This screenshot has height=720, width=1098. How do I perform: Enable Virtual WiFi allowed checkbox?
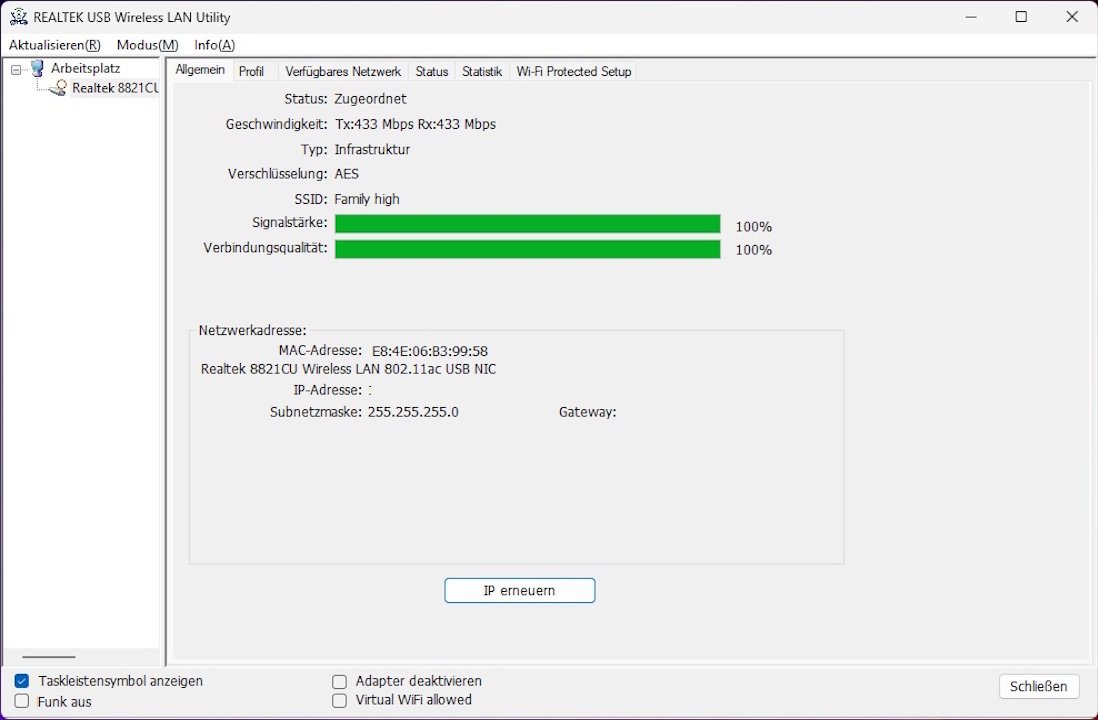coord(339,701)
